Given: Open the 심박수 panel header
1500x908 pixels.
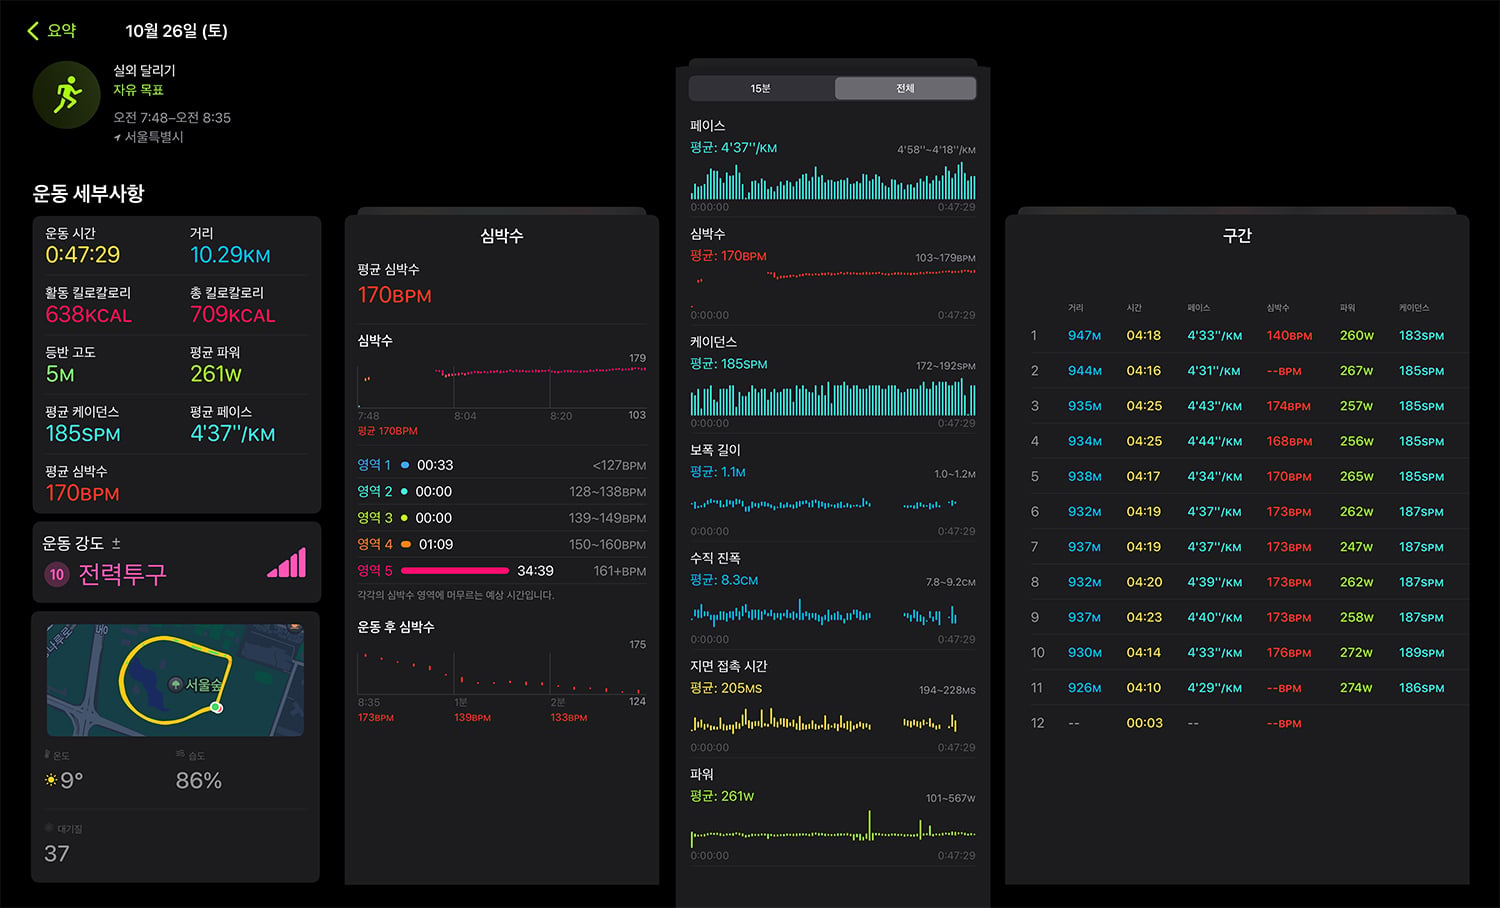Looking at the screenshot, I should coord(502,236).
